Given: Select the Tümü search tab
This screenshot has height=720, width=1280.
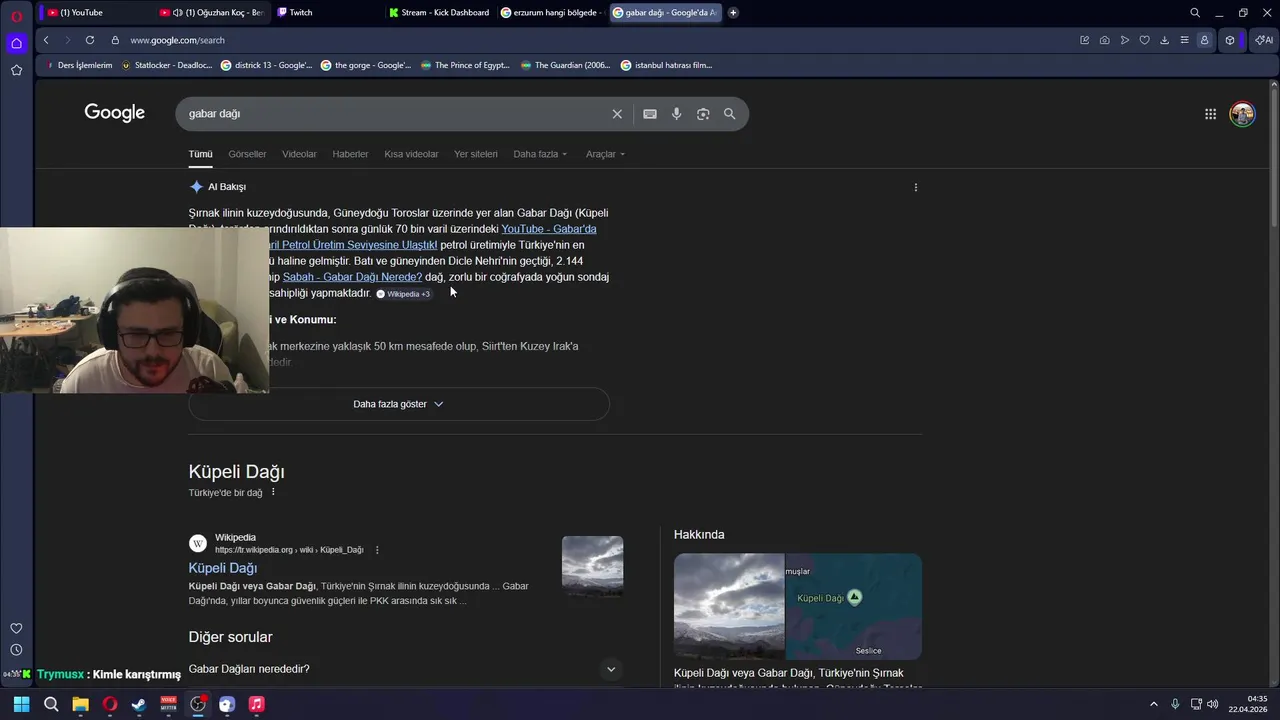Looking at the screenshot, I should pos(200,154).
